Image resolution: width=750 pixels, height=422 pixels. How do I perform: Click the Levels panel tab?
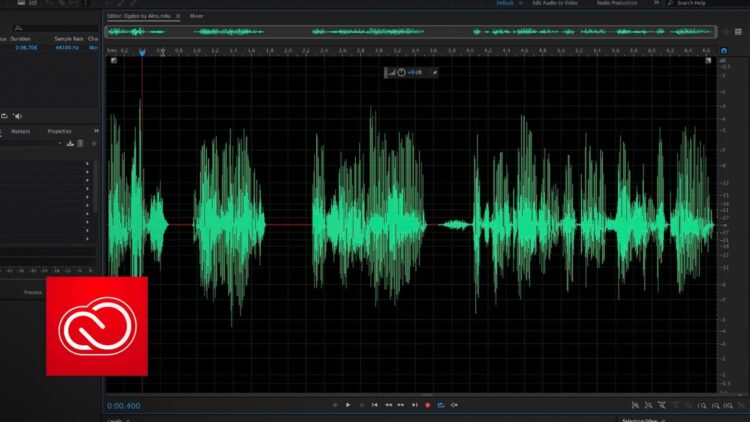pyautogui.click(x=114, y=420)
